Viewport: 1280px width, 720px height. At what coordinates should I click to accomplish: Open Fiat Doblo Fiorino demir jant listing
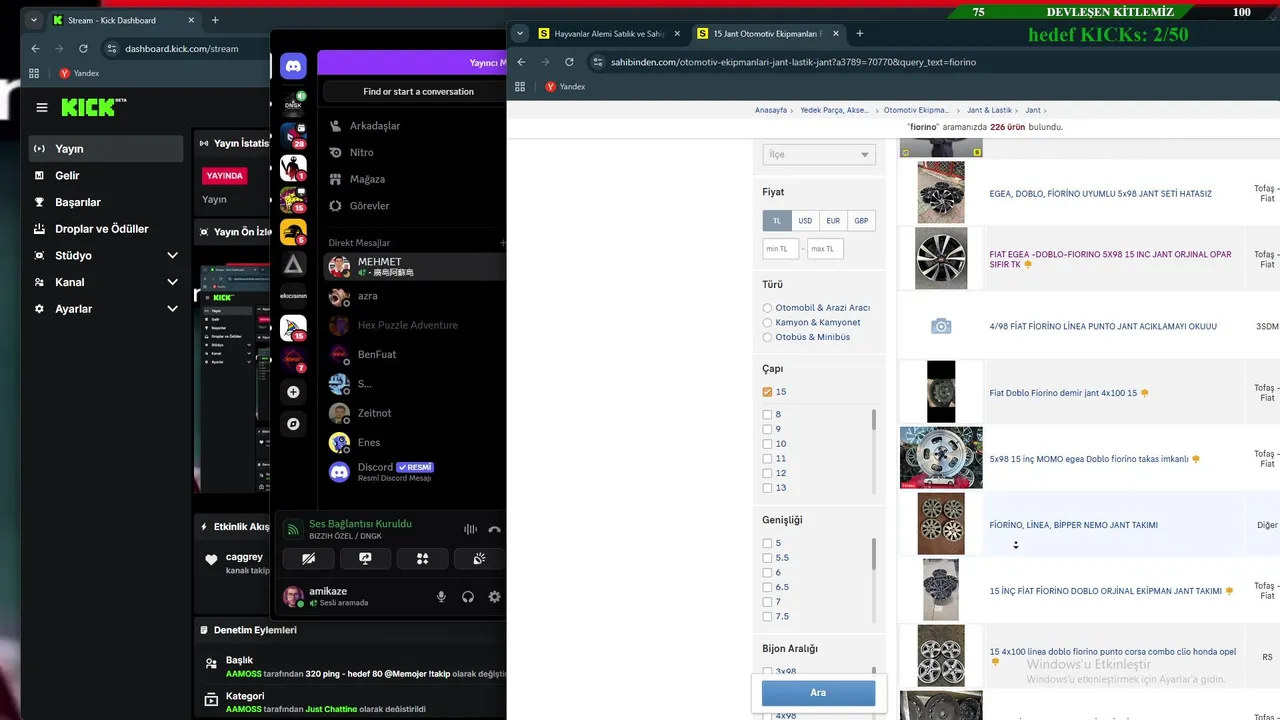1063,393
